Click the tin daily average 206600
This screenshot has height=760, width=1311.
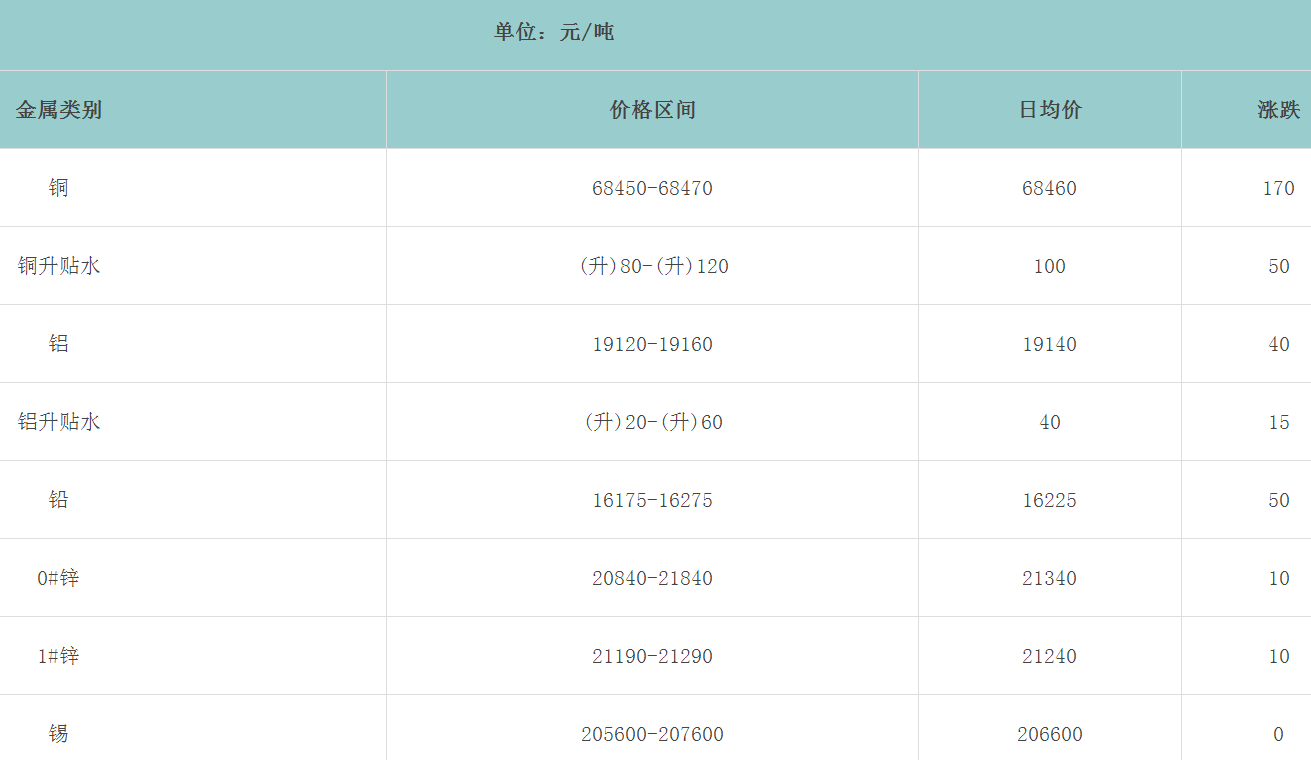click(1049, 734)
